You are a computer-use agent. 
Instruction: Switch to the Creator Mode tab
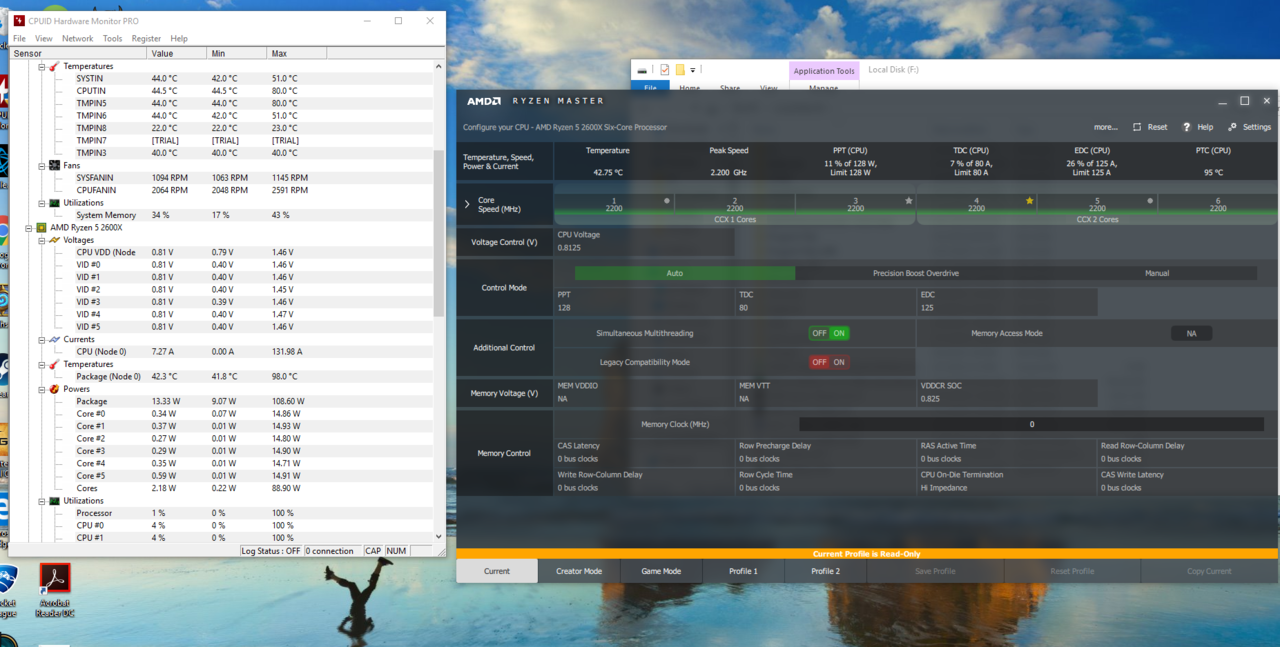pos(579,571)
